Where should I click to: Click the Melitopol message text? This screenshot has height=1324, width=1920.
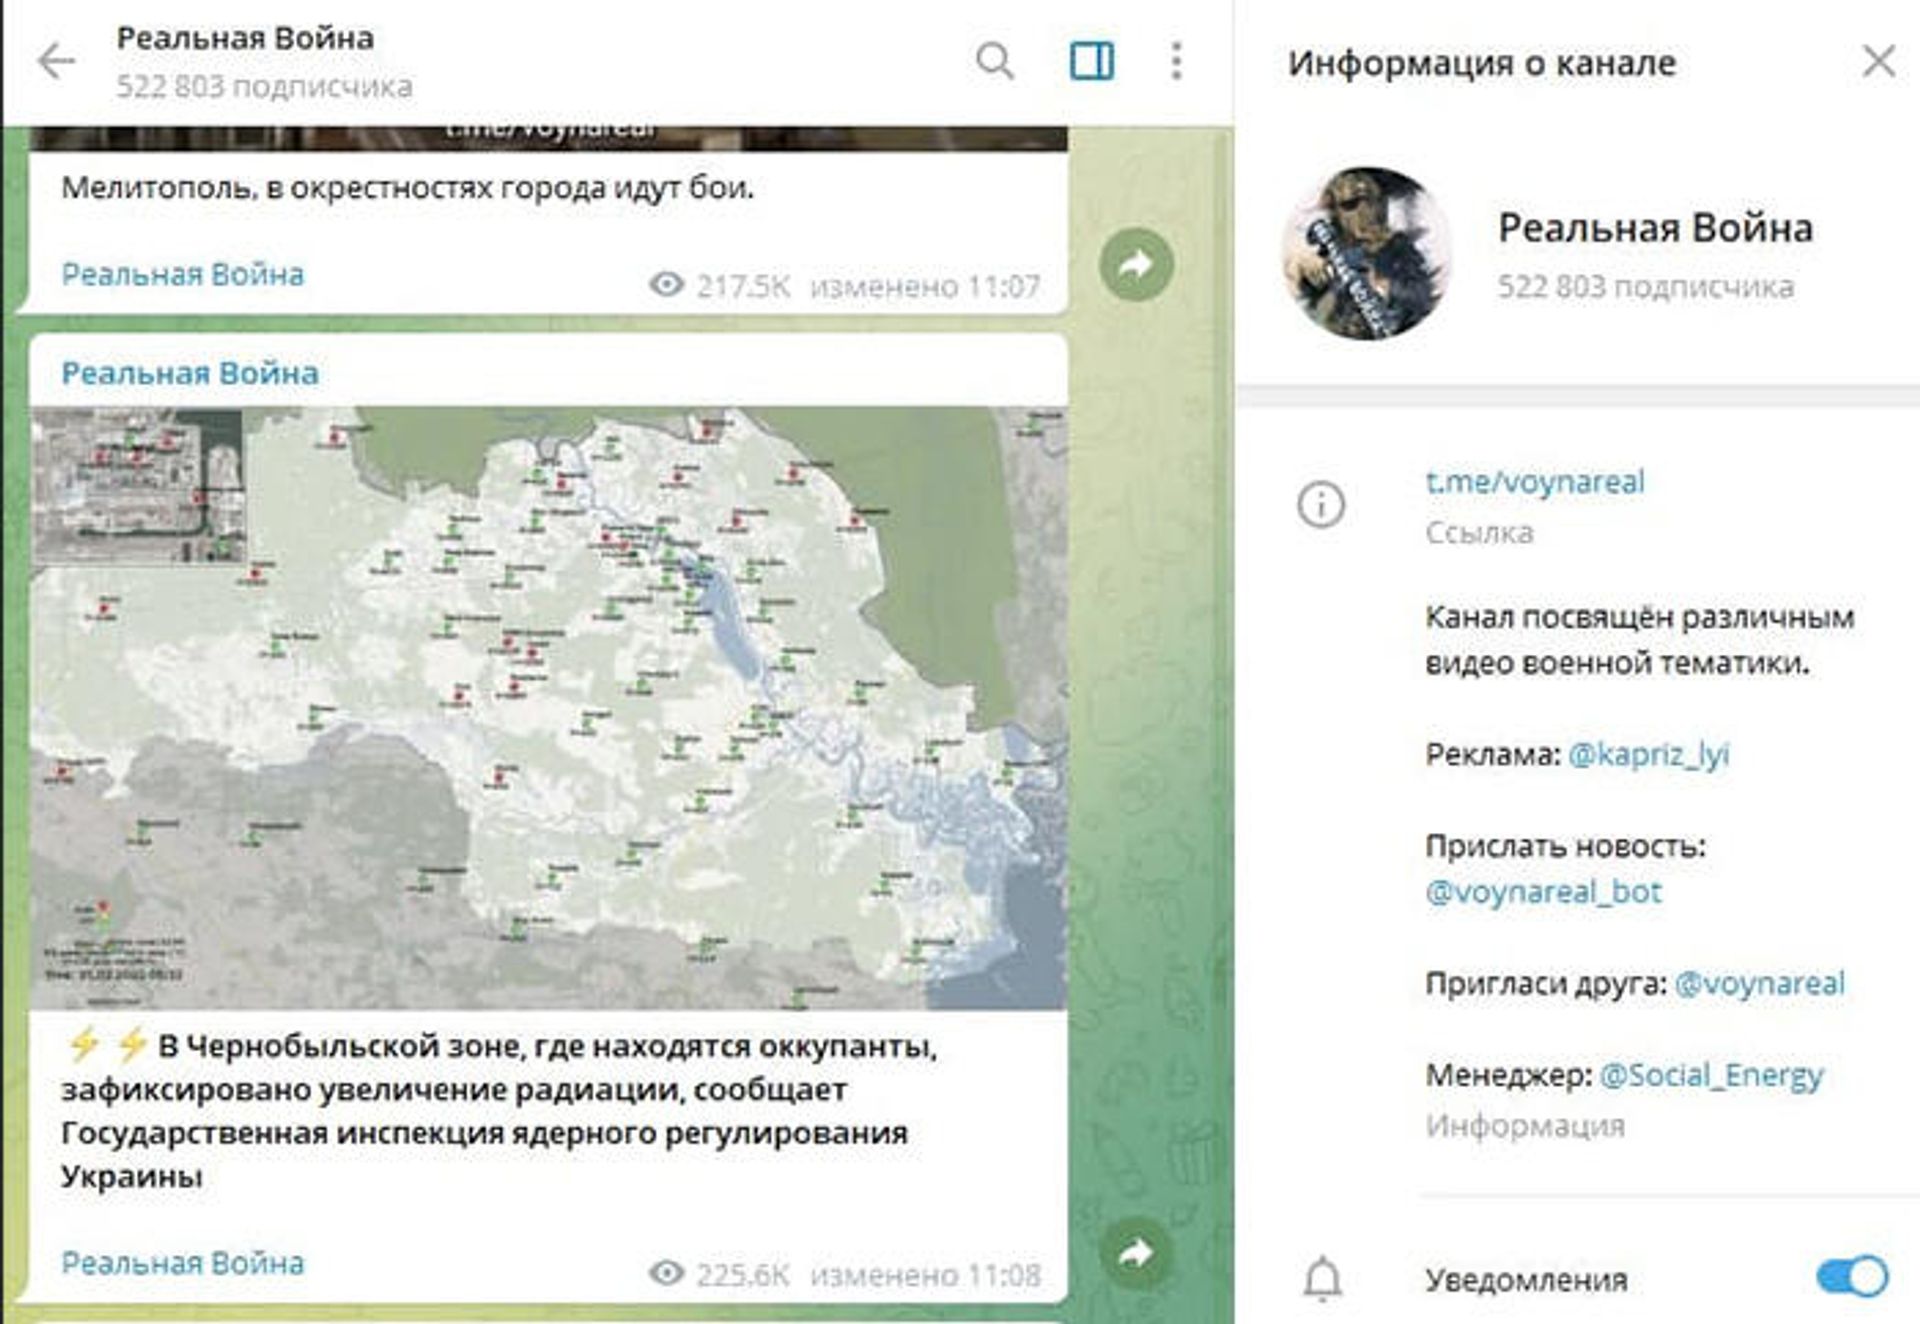(407, 187)
